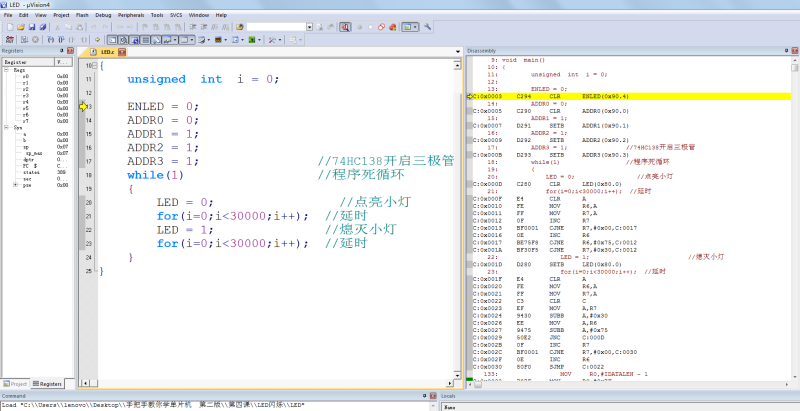
Task: Collapse the Regs tree node
Action: pos(5,68)
